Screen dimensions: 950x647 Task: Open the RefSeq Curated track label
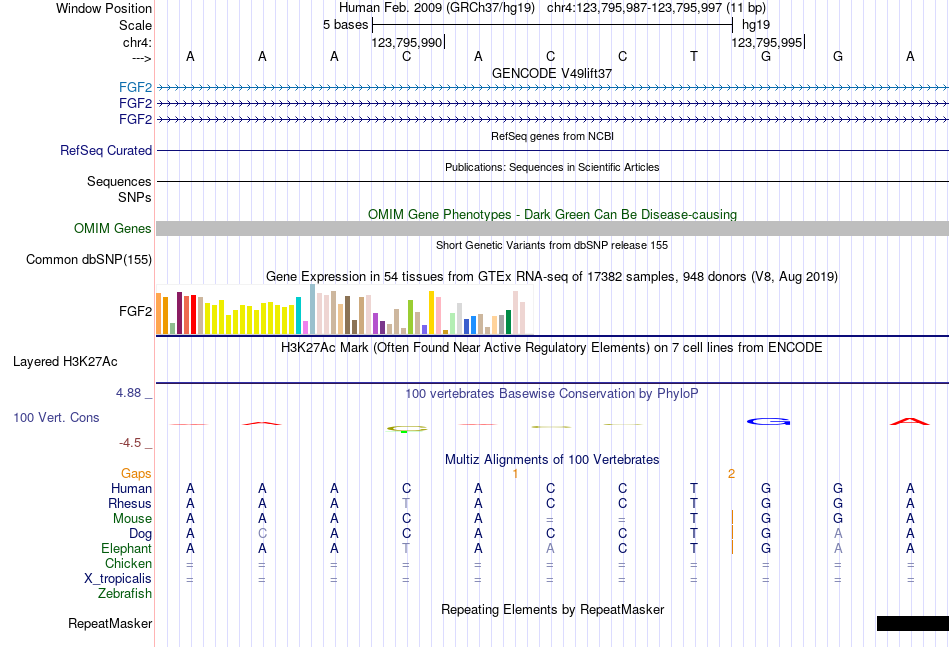tap(106, 150)
